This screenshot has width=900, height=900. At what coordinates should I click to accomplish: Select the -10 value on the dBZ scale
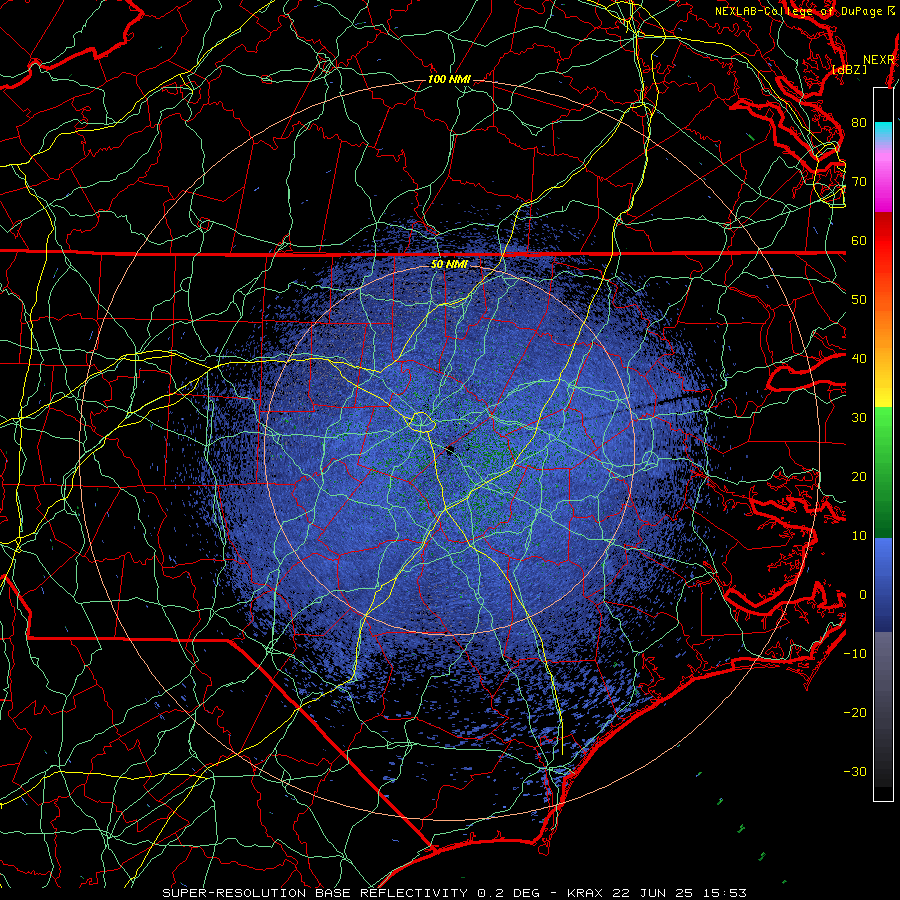point(855,654)
